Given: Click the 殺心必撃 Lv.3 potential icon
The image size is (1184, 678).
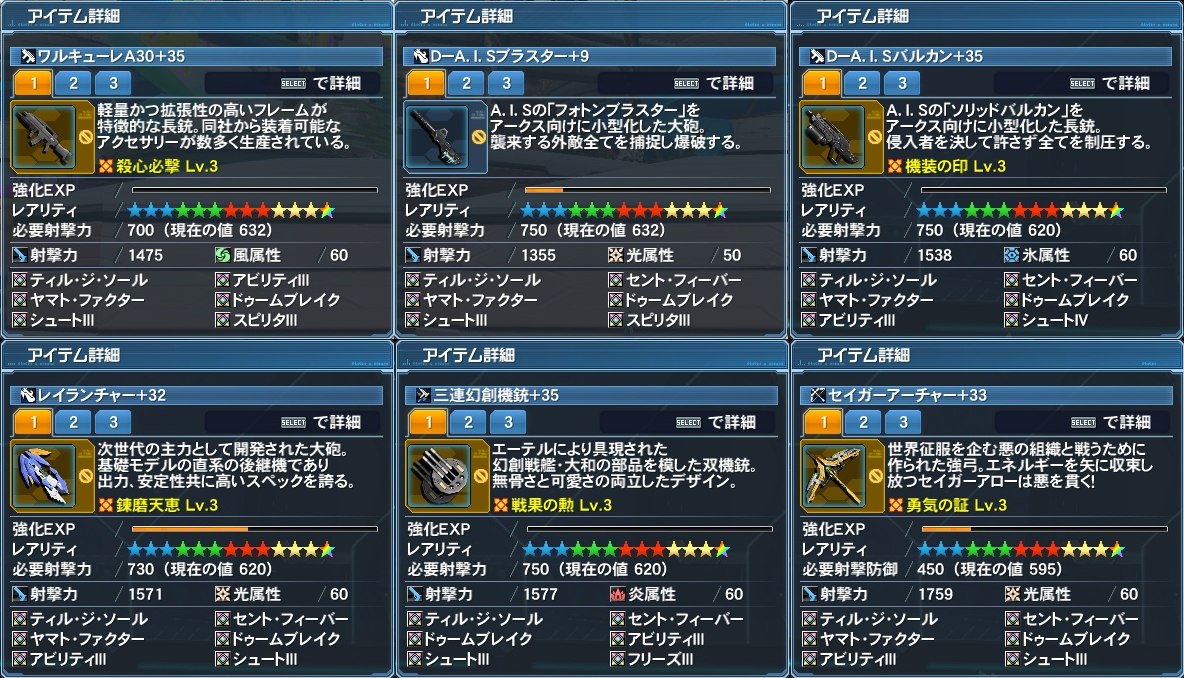Looking at the screenshot, I should click(x=106, y=166).
